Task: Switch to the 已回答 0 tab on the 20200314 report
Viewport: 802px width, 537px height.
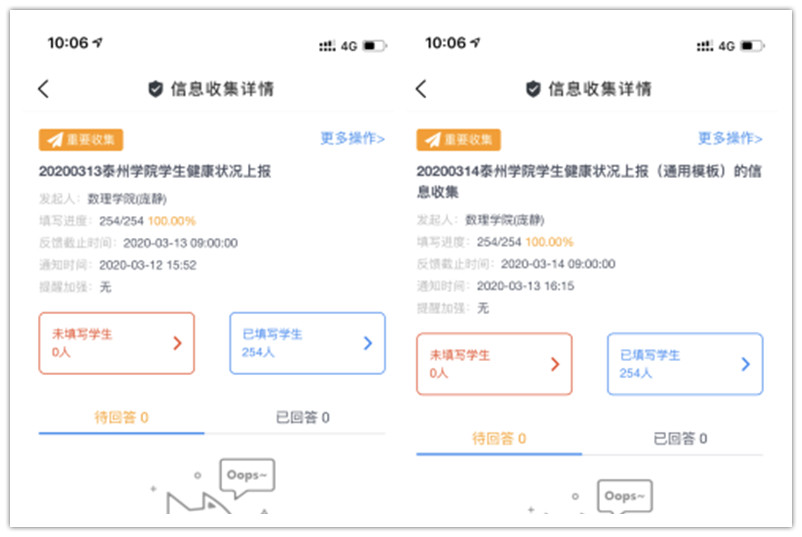Action: pyautogui.click(x=681, y=439)
